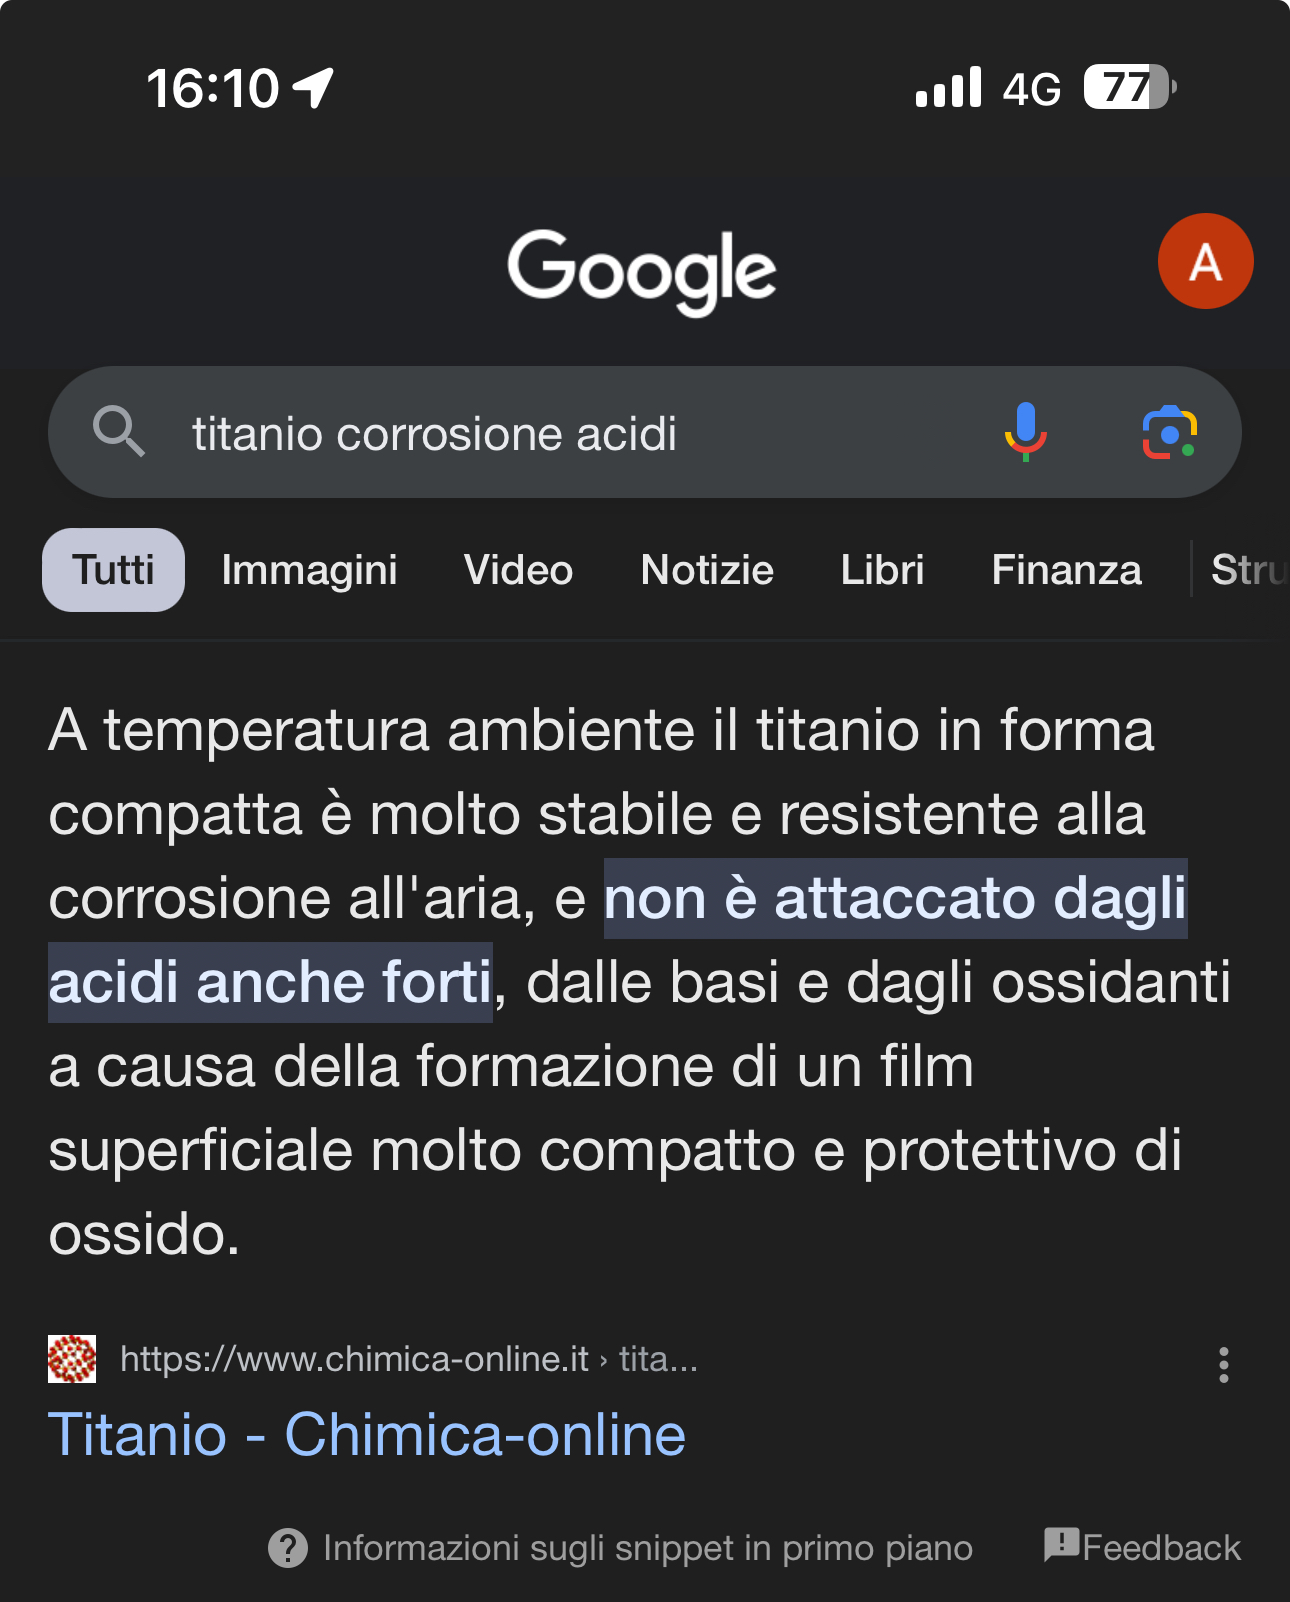The width and height of the screenshot is (1290, 1602).
Task: Open the Notizie tab
Action: pyautogui.click(x=707, y=570)
